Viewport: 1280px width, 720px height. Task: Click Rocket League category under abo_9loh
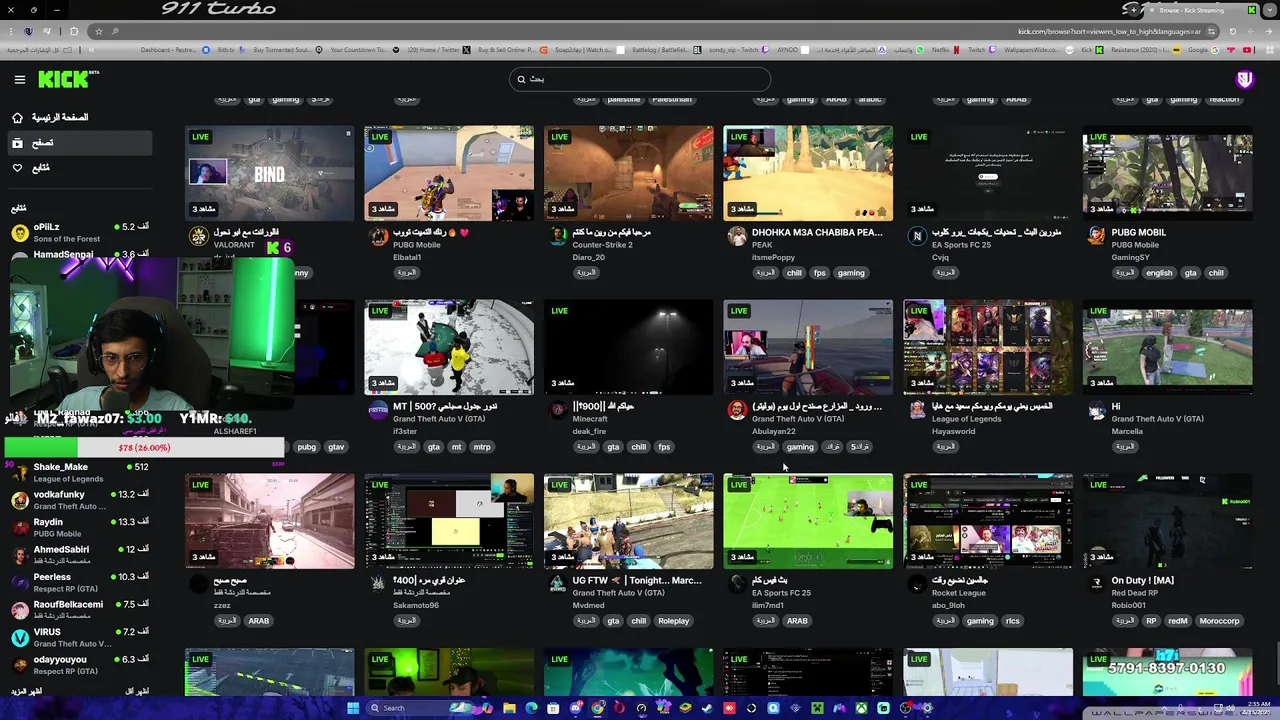coord(958,593)
